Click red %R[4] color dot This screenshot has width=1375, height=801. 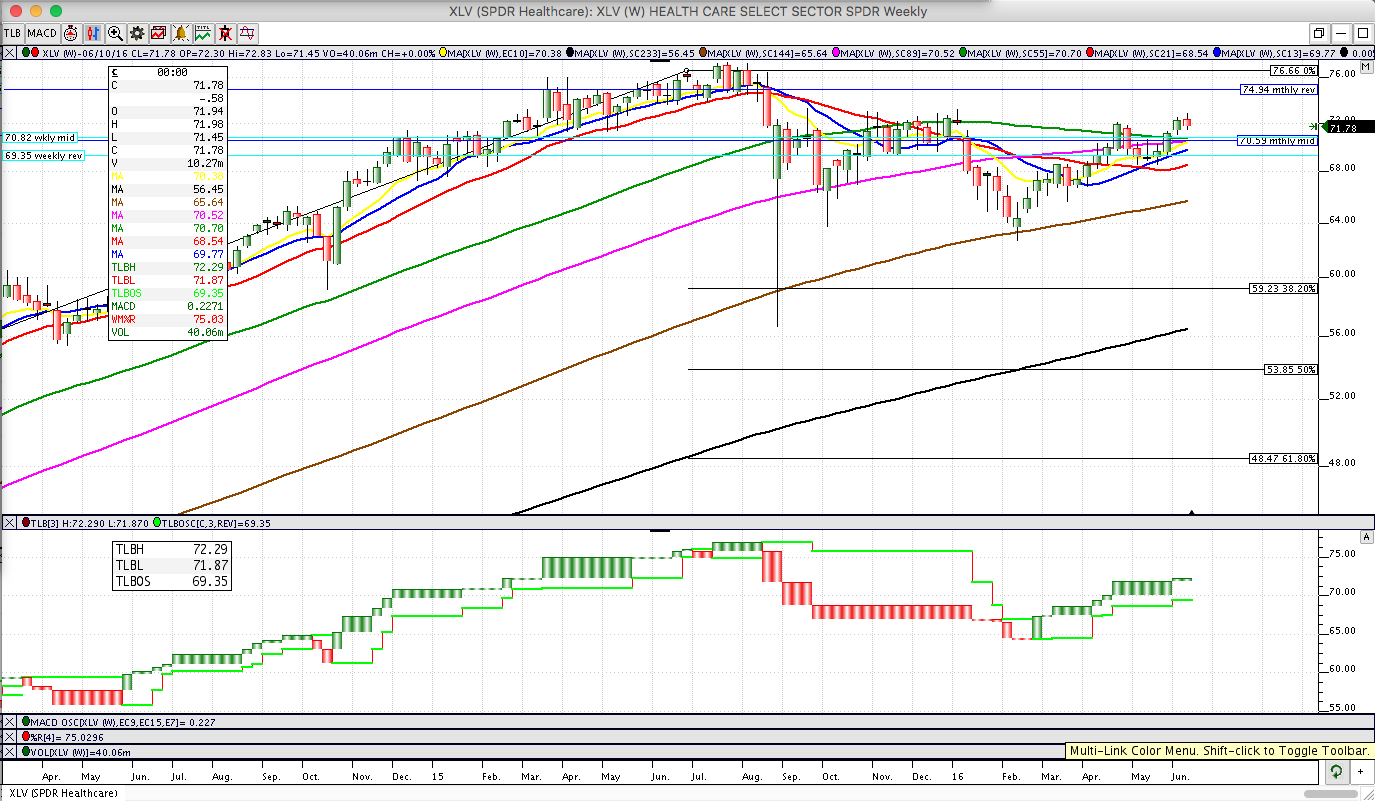26,736
